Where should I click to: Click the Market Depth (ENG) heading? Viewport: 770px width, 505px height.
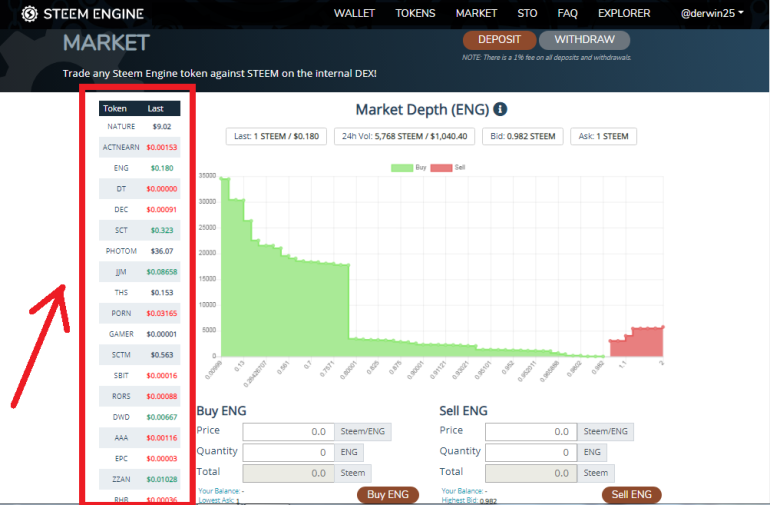click(422, 109)
